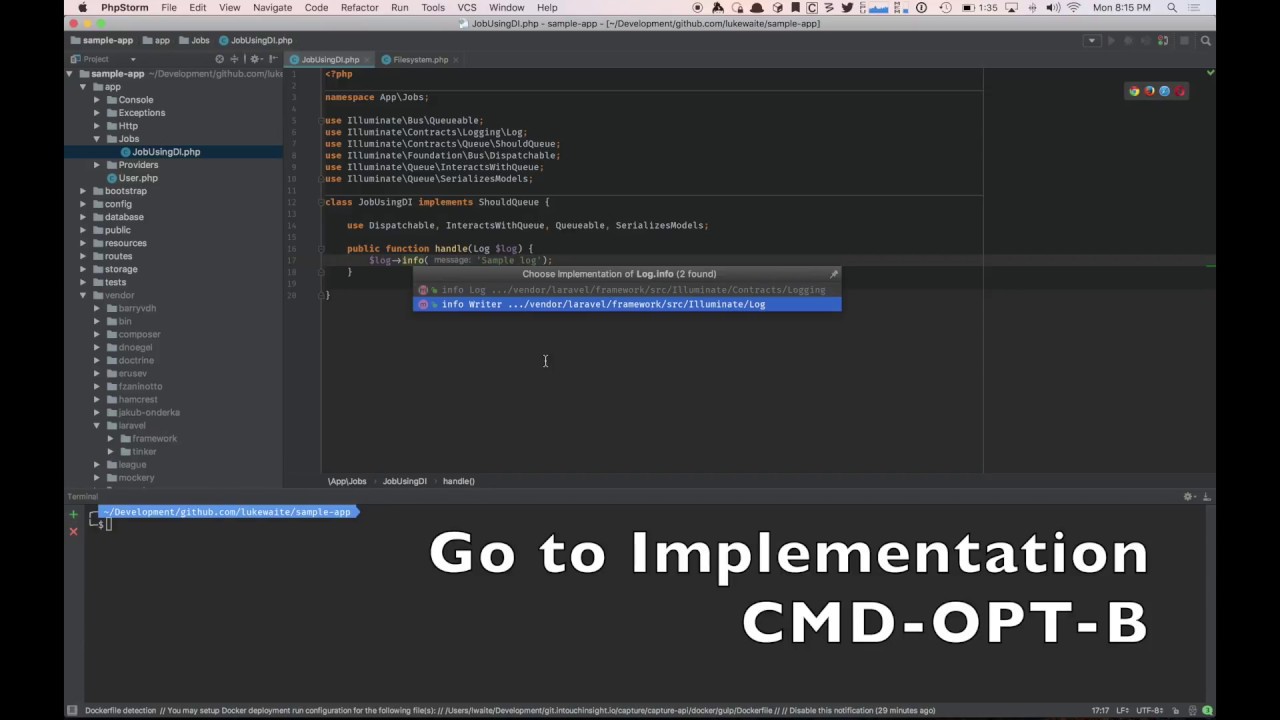1280x720 pixels.
Task: Collapse the laravel folder
Action: pyautogui.click(x=97, y=425)
